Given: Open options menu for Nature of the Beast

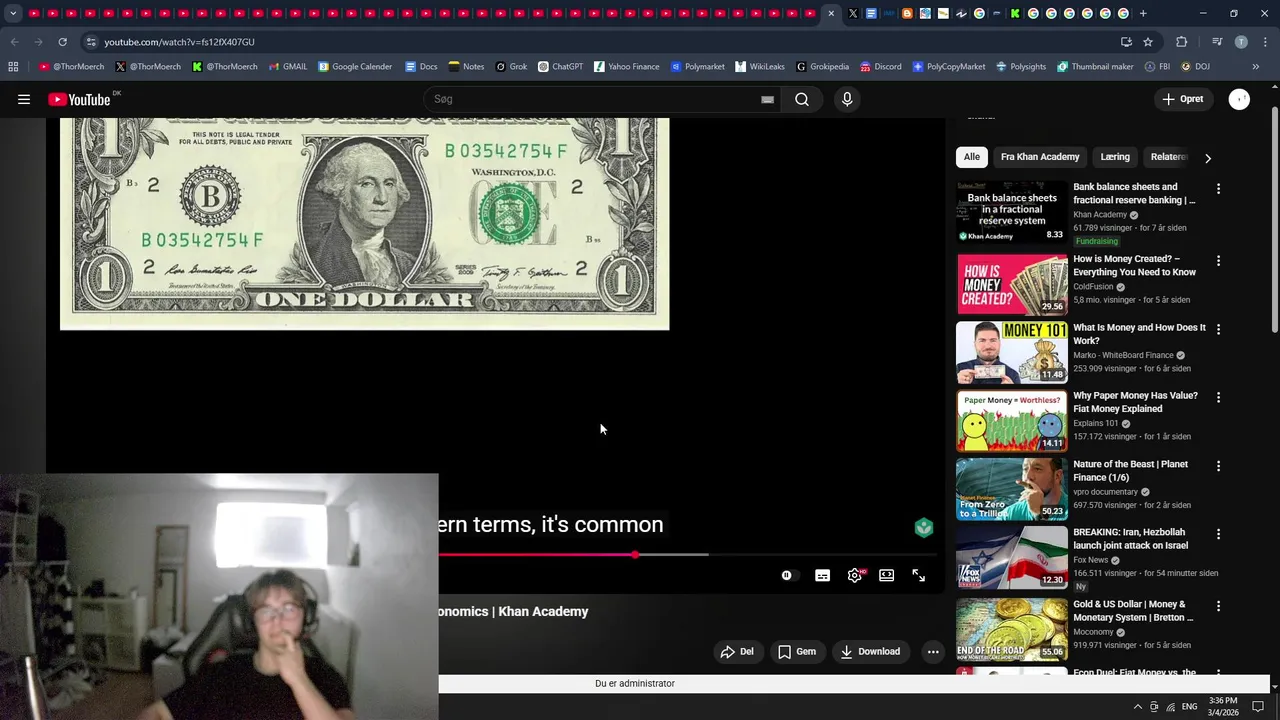Looking at the screenshot, I should [1218, 466].
